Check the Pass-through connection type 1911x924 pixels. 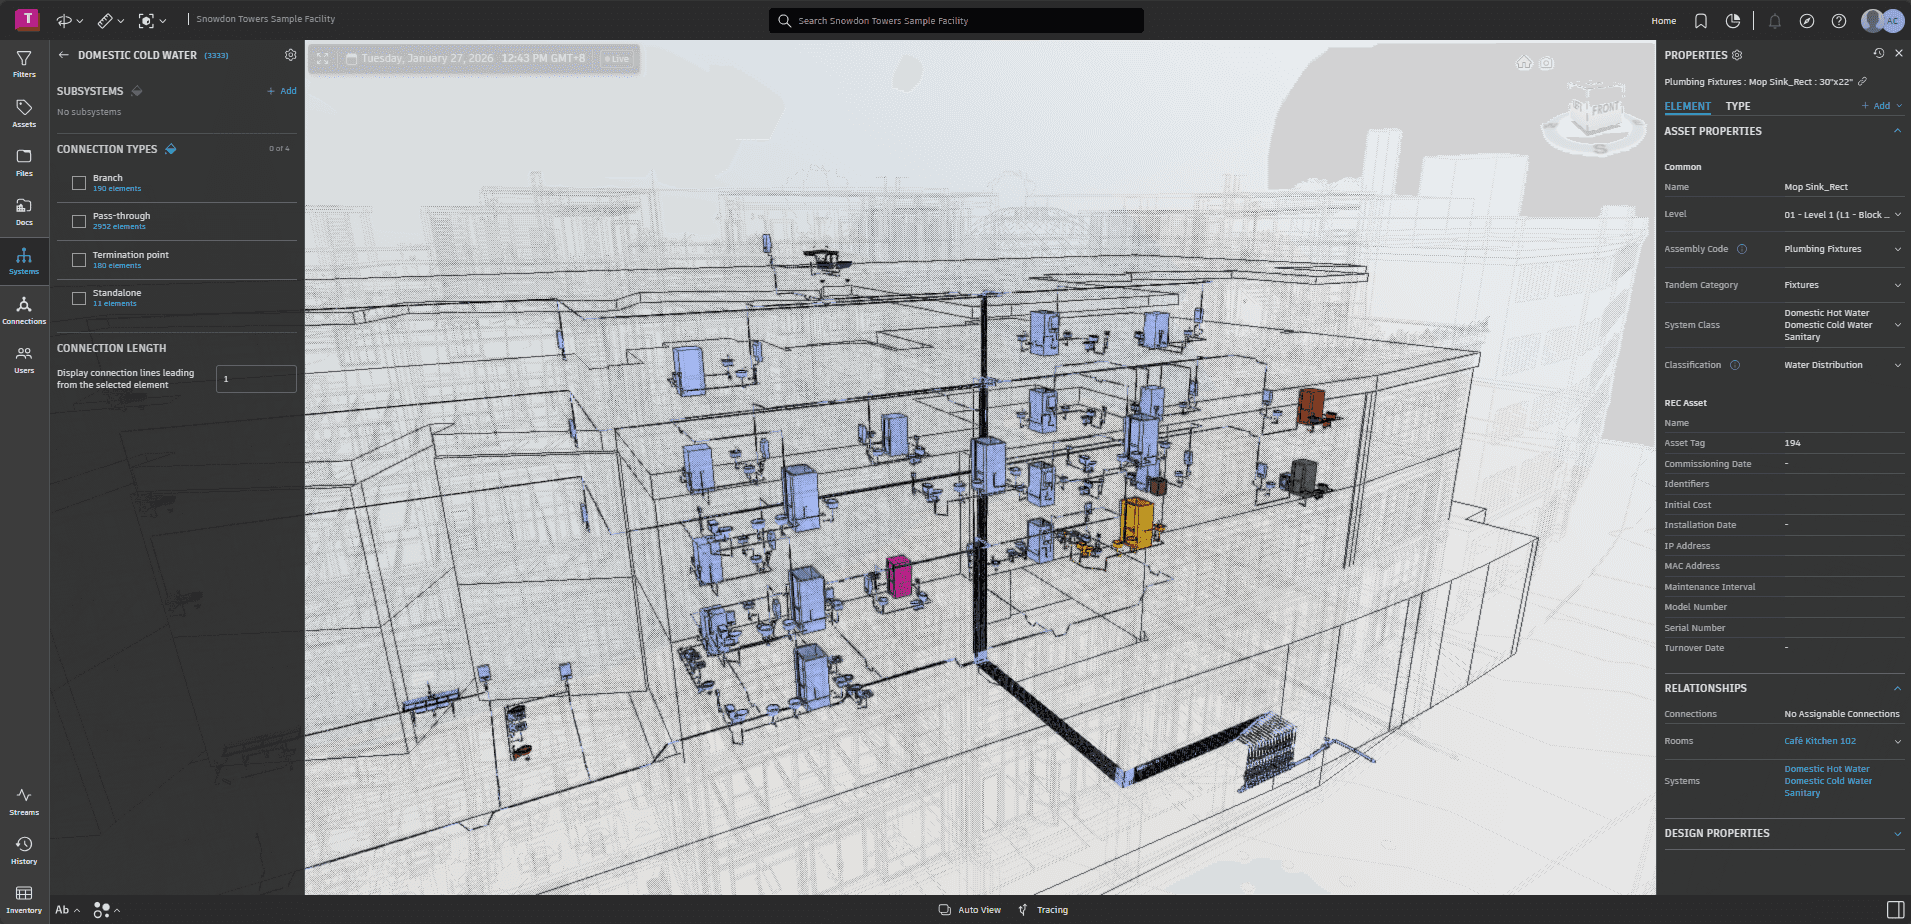(79, 221)
